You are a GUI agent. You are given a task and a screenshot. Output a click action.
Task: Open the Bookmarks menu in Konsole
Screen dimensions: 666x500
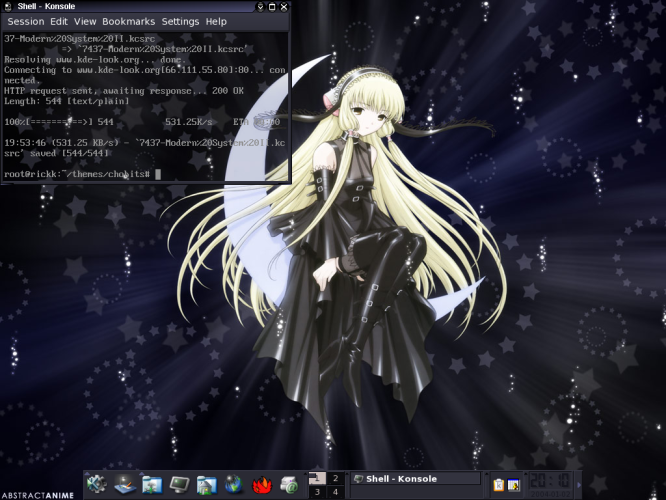pyautogui.click(x=128, y=22)
